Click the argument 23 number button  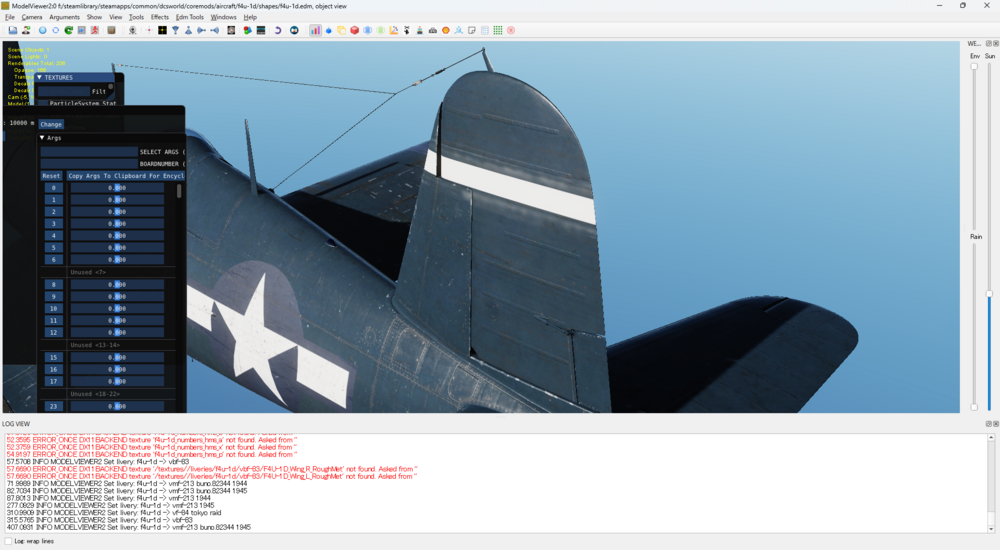pyautogui.click(x=54, y=406)
